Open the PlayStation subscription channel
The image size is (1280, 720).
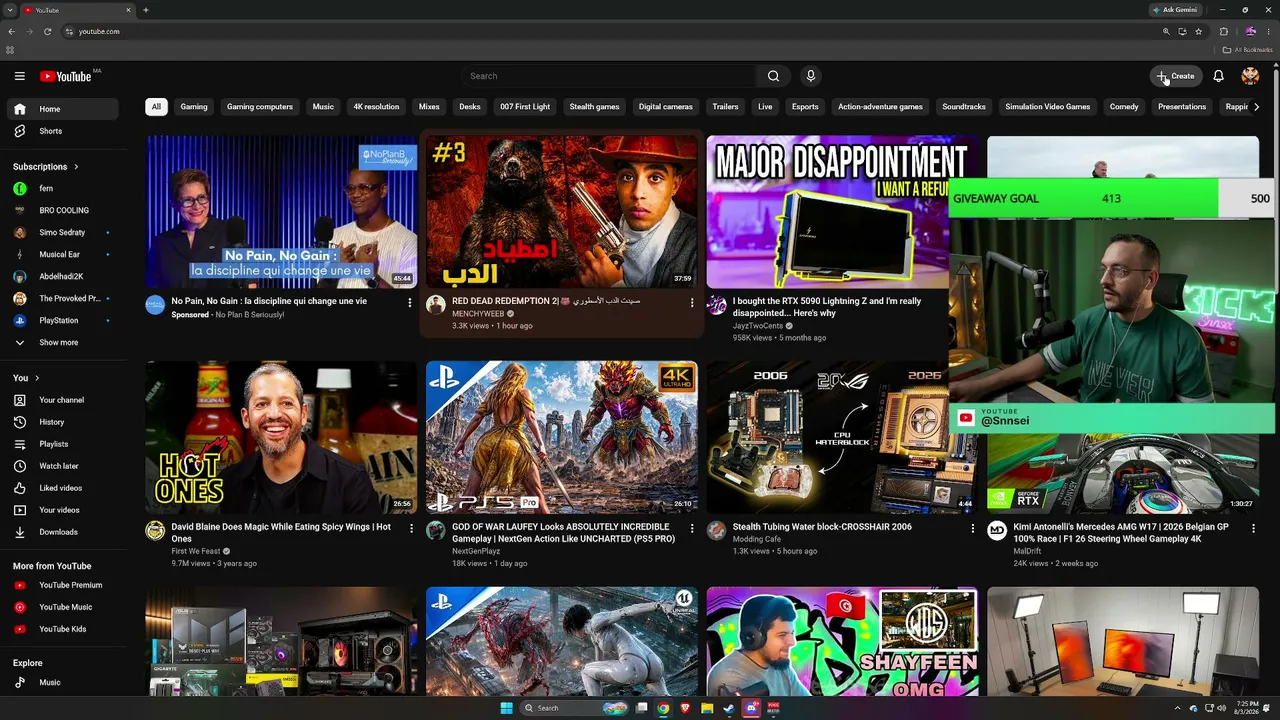[61, 320]
